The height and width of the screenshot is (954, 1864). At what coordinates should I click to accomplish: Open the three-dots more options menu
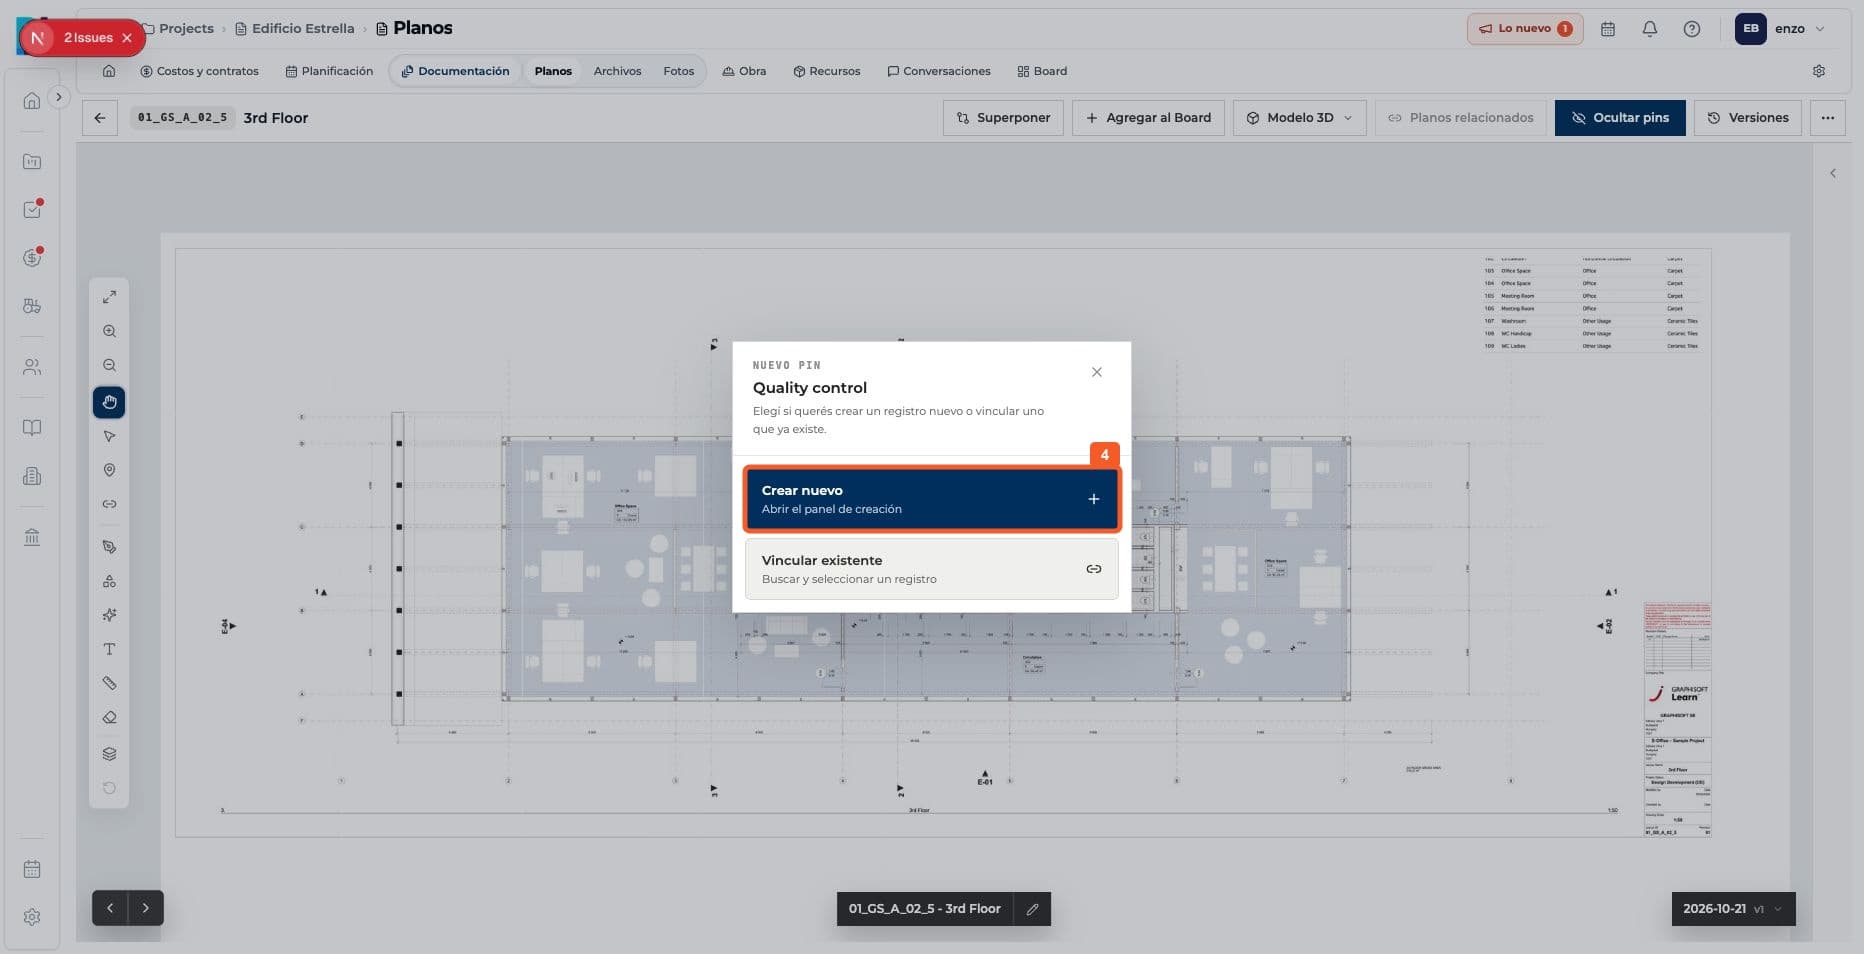click(1828, 118)
